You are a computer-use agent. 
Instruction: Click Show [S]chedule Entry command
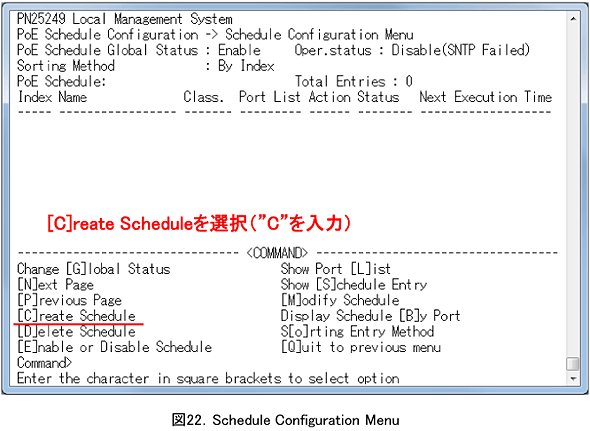point(354,285)
